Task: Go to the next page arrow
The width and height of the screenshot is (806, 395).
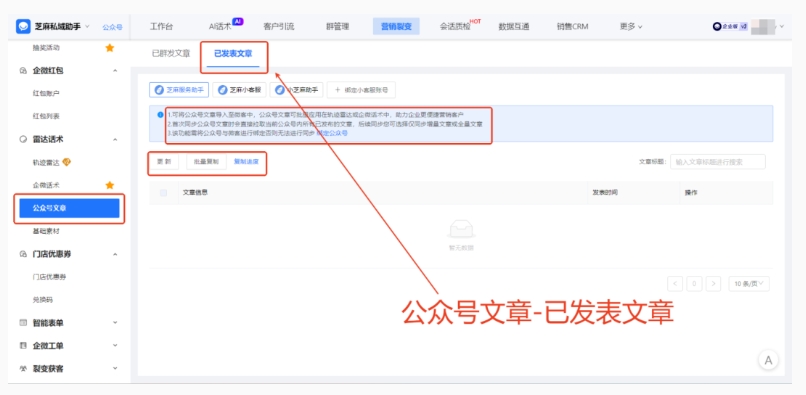Action: pos(713,283)
